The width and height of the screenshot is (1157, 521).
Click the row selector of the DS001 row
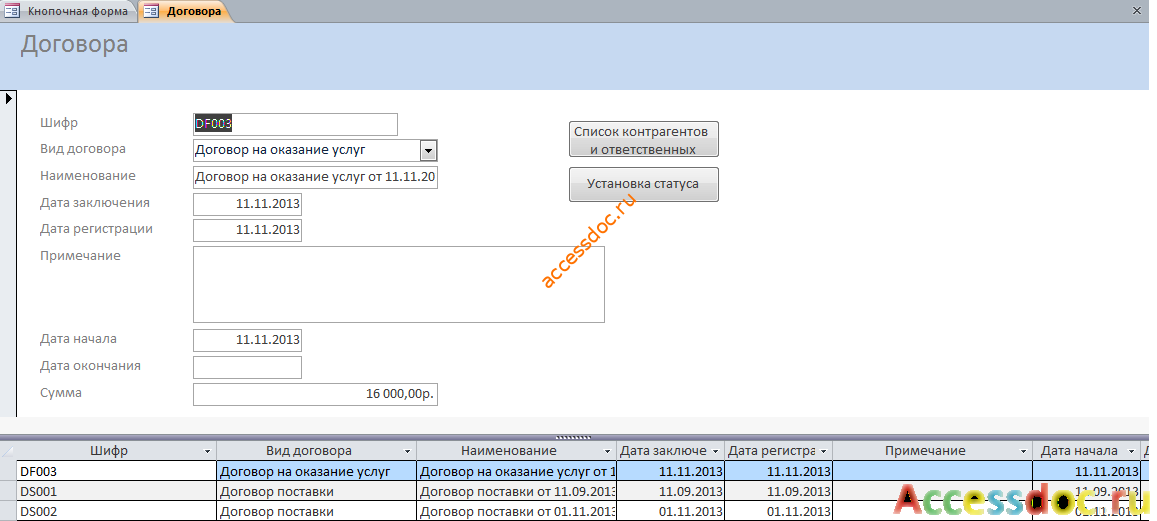pos(8,491)
